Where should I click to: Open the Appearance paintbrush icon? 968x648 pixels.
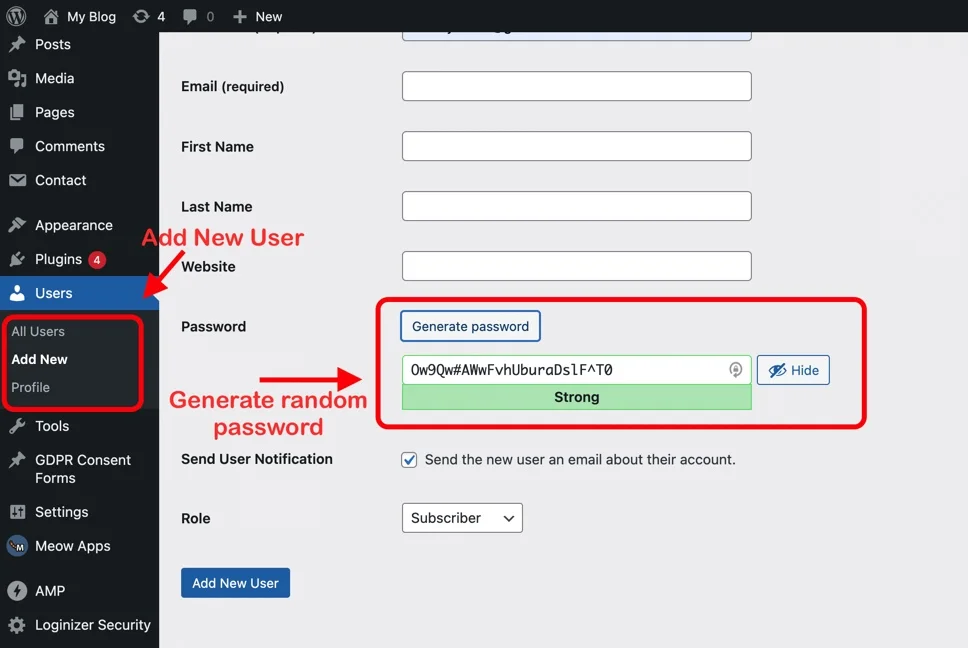click(17, 225)
